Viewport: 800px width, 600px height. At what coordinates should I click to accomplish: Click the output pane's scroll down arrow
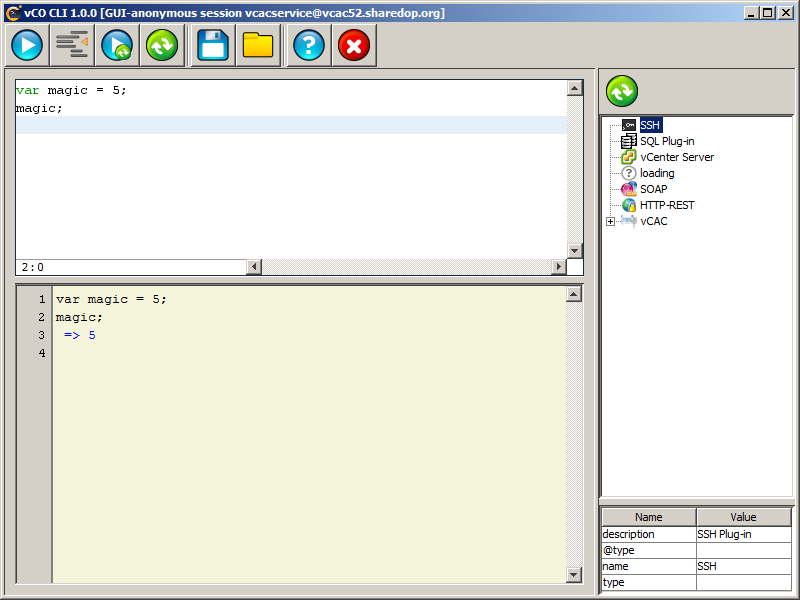(x=574, y=574)
